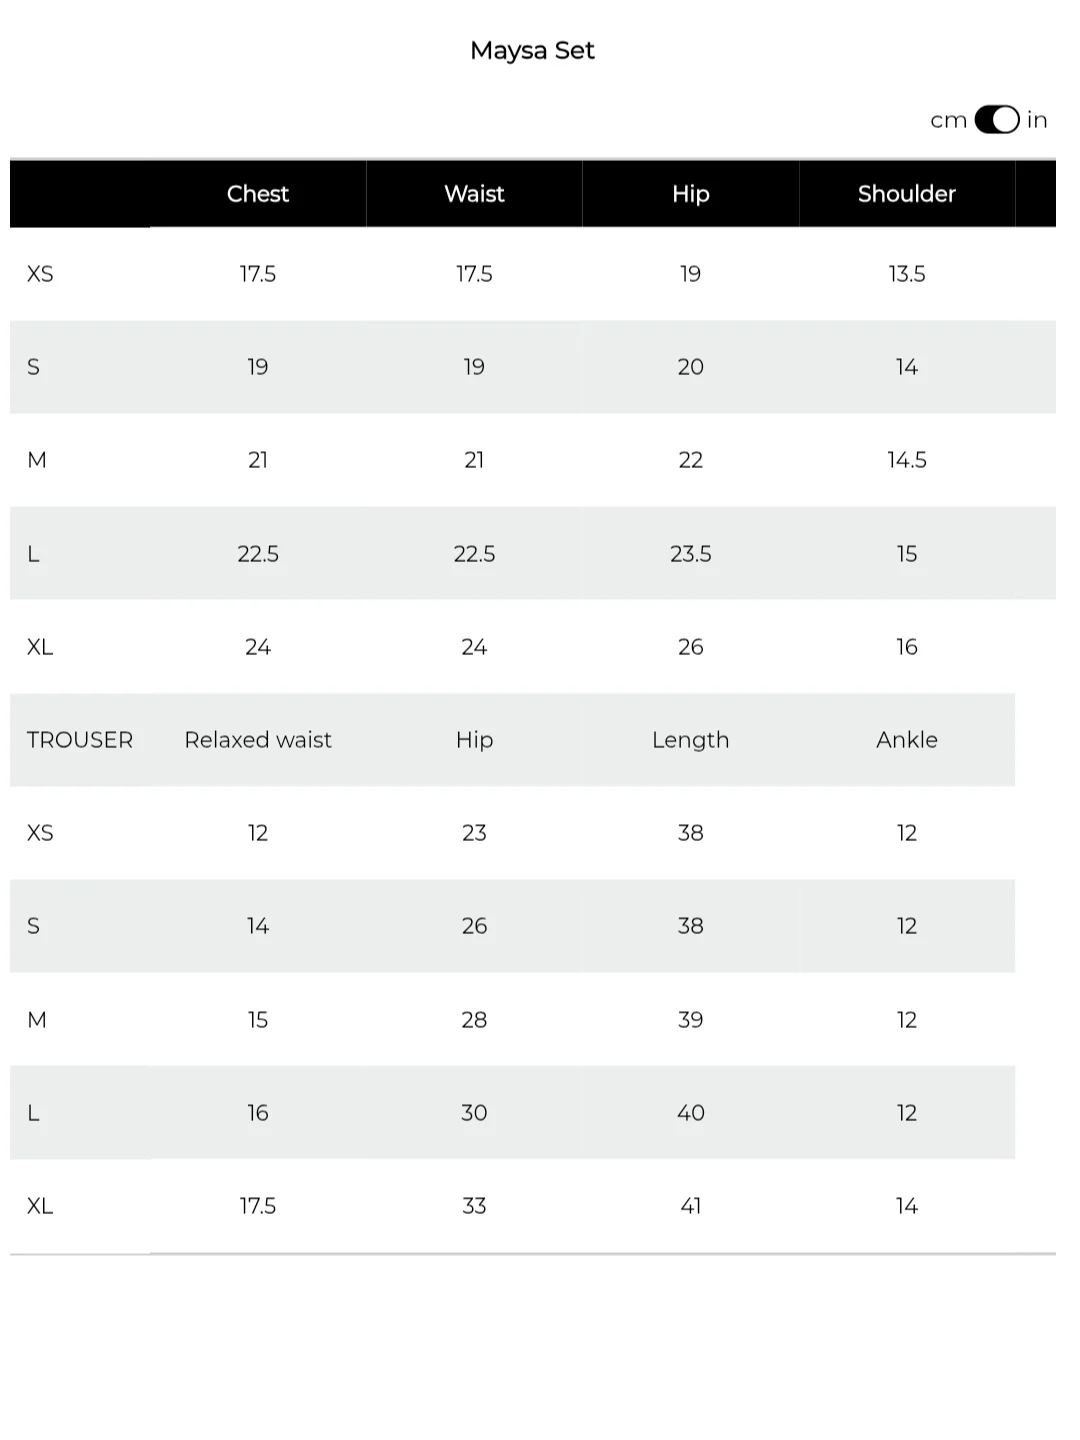Click the hip value 22 cell
The image size is (1080, 1440).
(690, 460)
